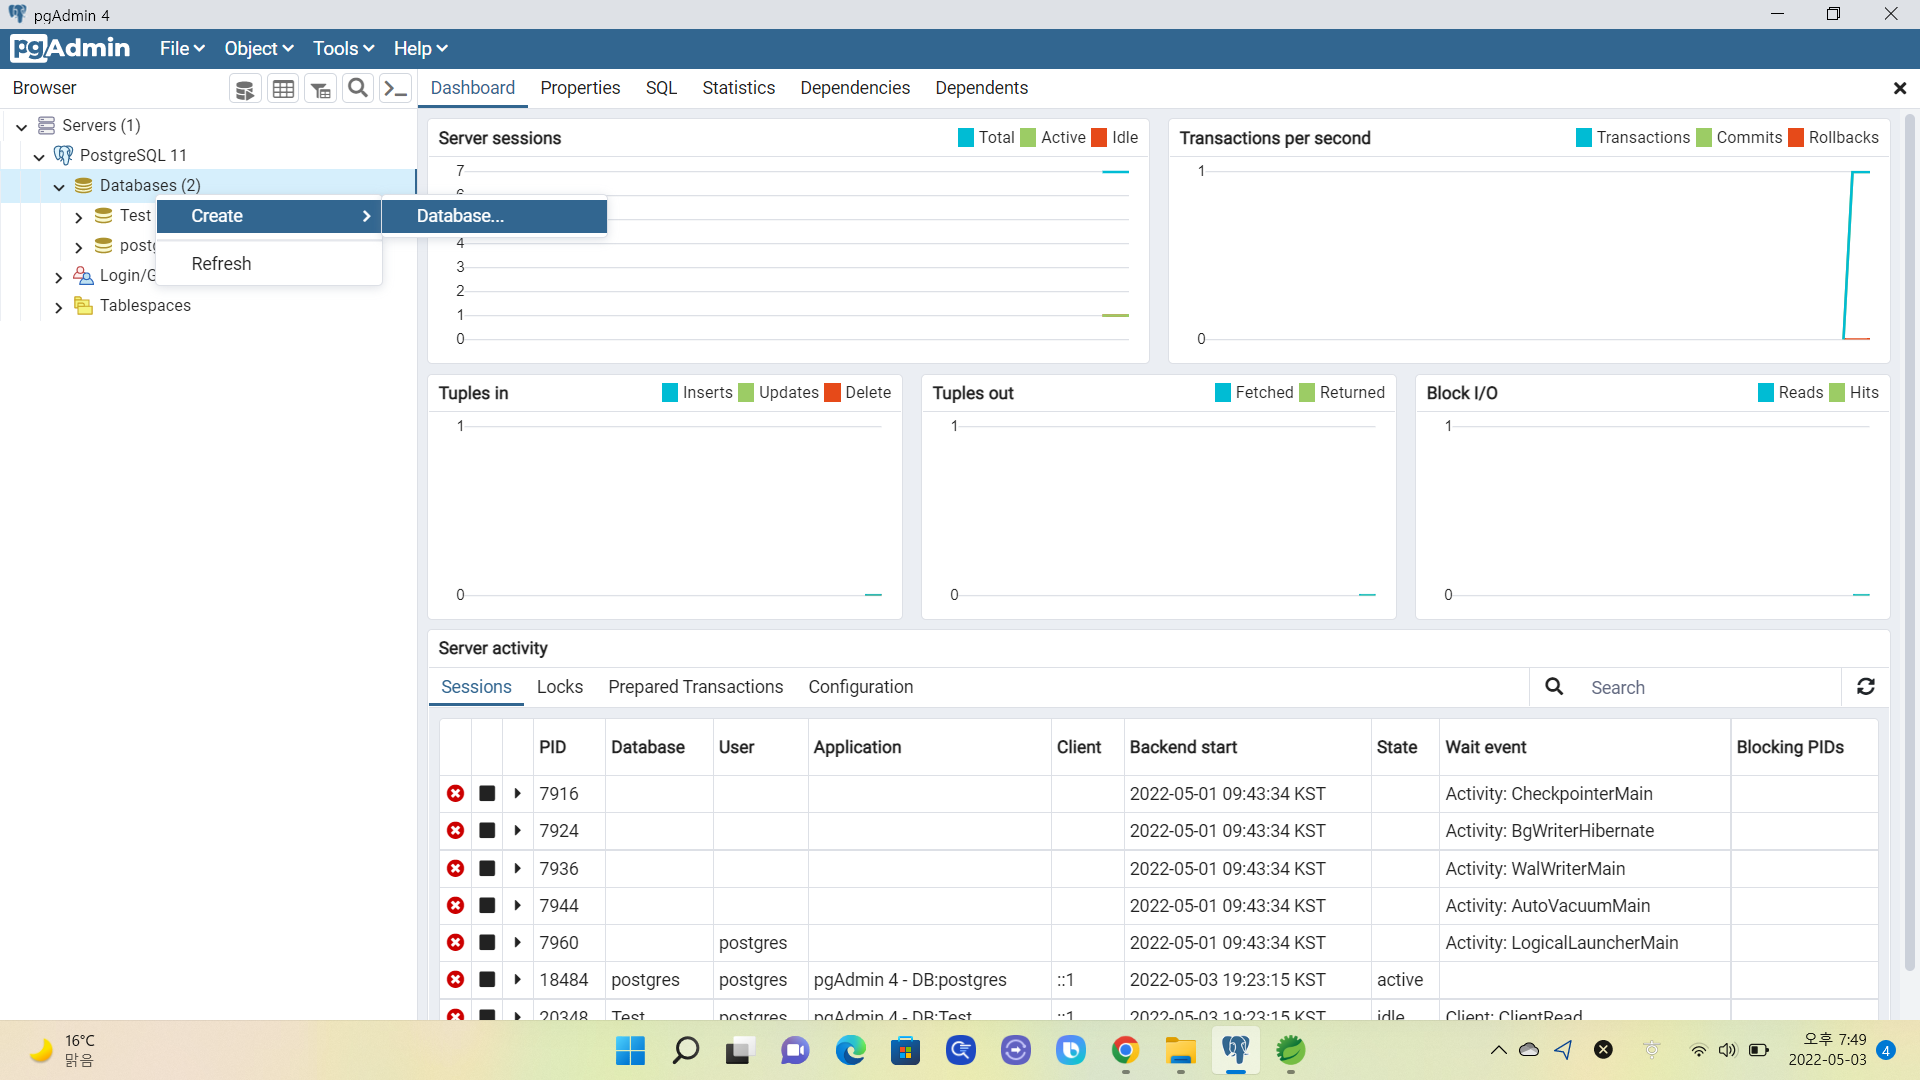The width and height of the screenshot is (1920, 1080).
Task: Choose Refresh in the context menu
Action: pos(221,264)
